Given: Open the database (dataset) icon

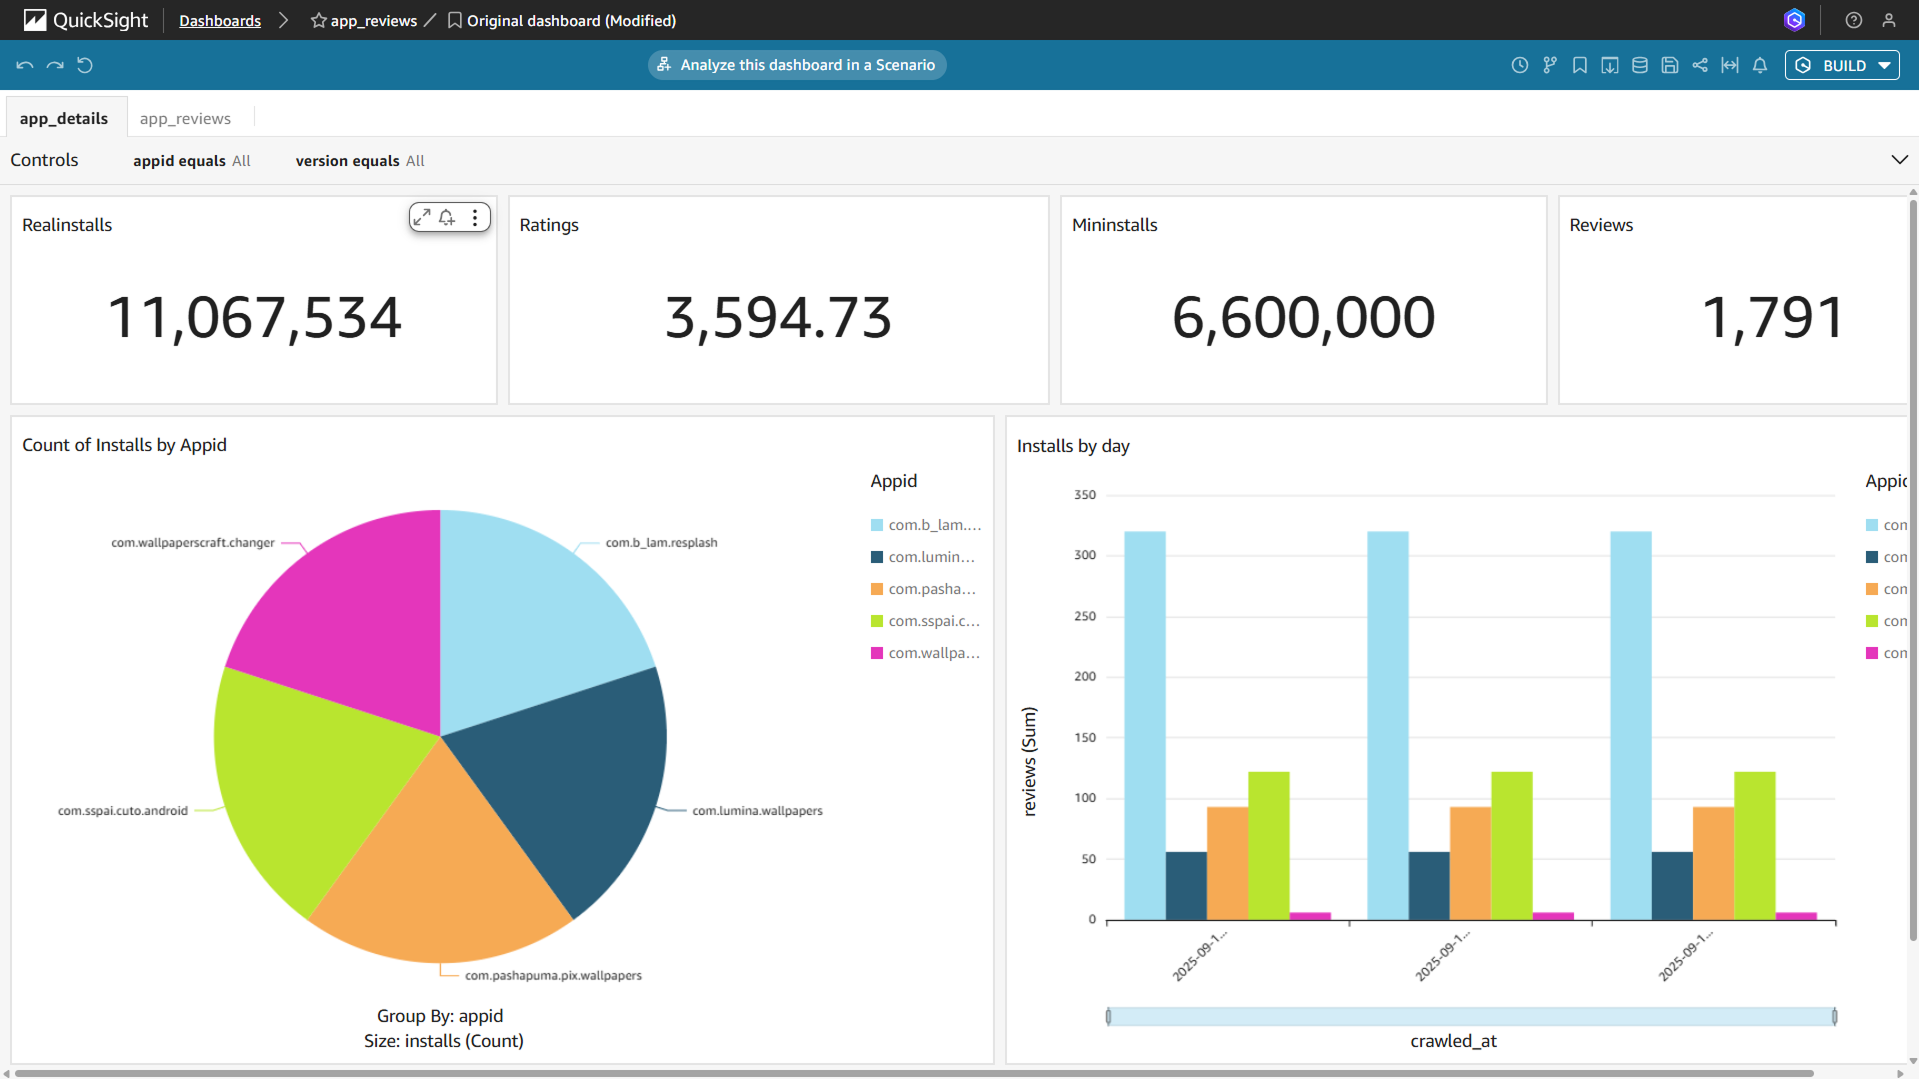Looking at the screenshot, I should tap(1640, 65).
